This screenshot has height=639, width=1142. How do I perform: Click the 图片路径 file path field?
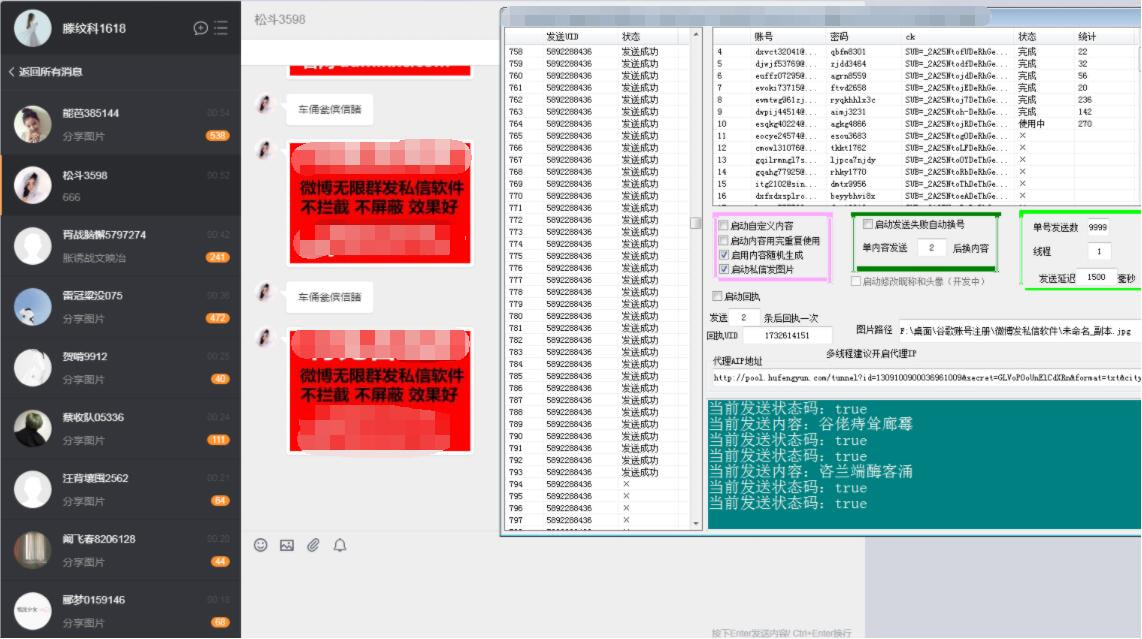point(1018,331)
